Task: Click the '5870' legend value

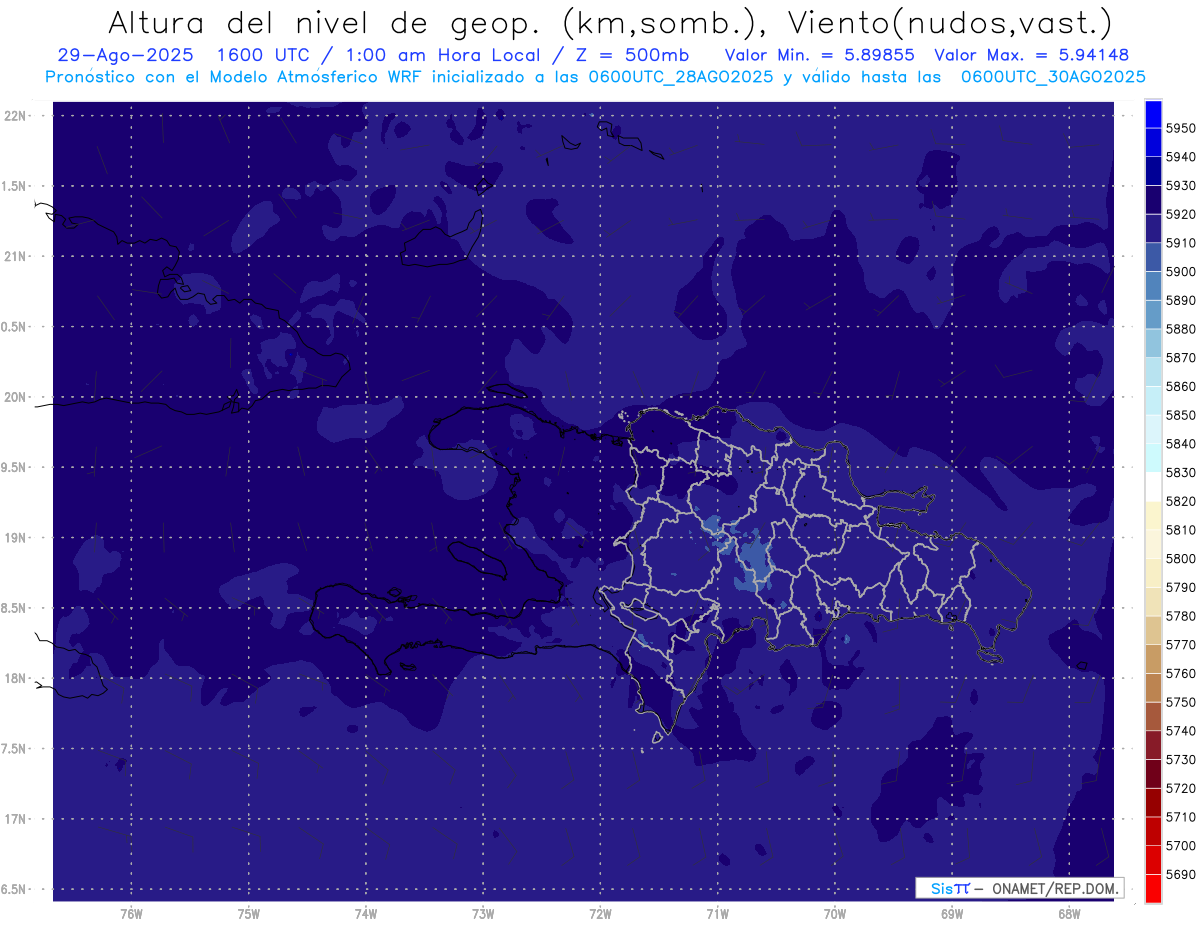Action: (x=1180, y=358)
